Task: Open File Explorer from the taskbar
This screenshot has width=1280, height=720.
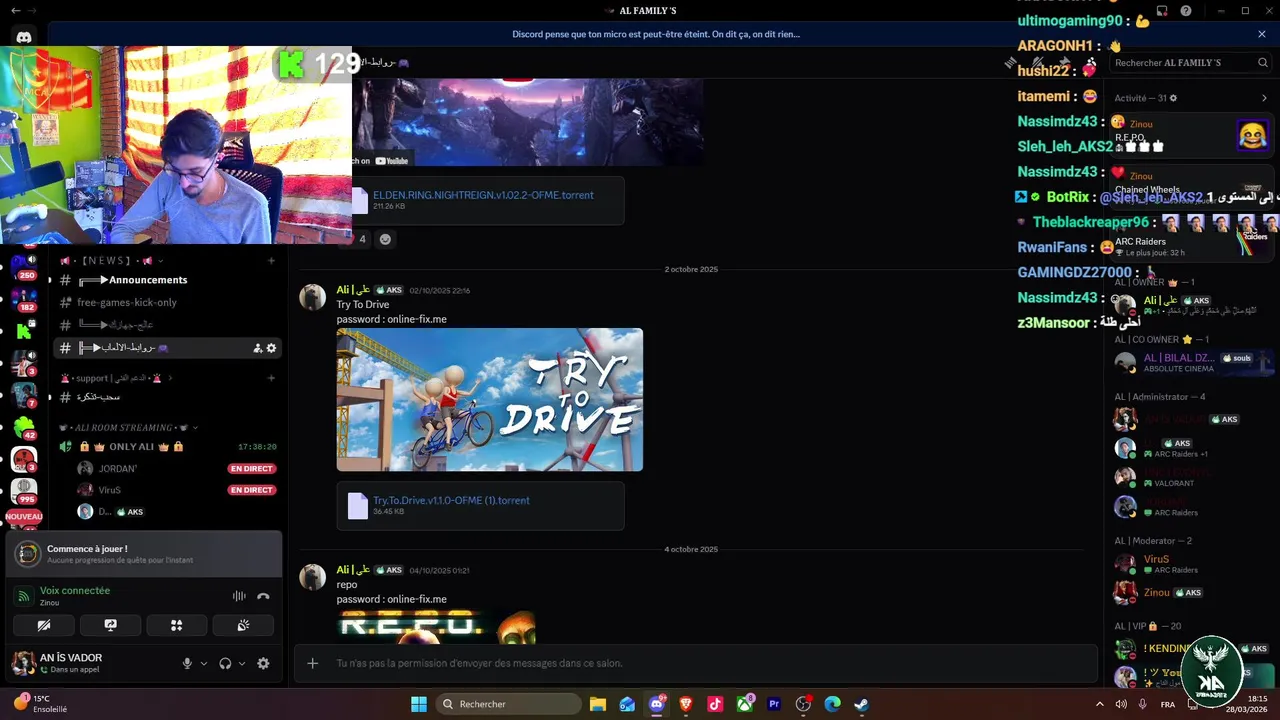Action: point(598,704)
